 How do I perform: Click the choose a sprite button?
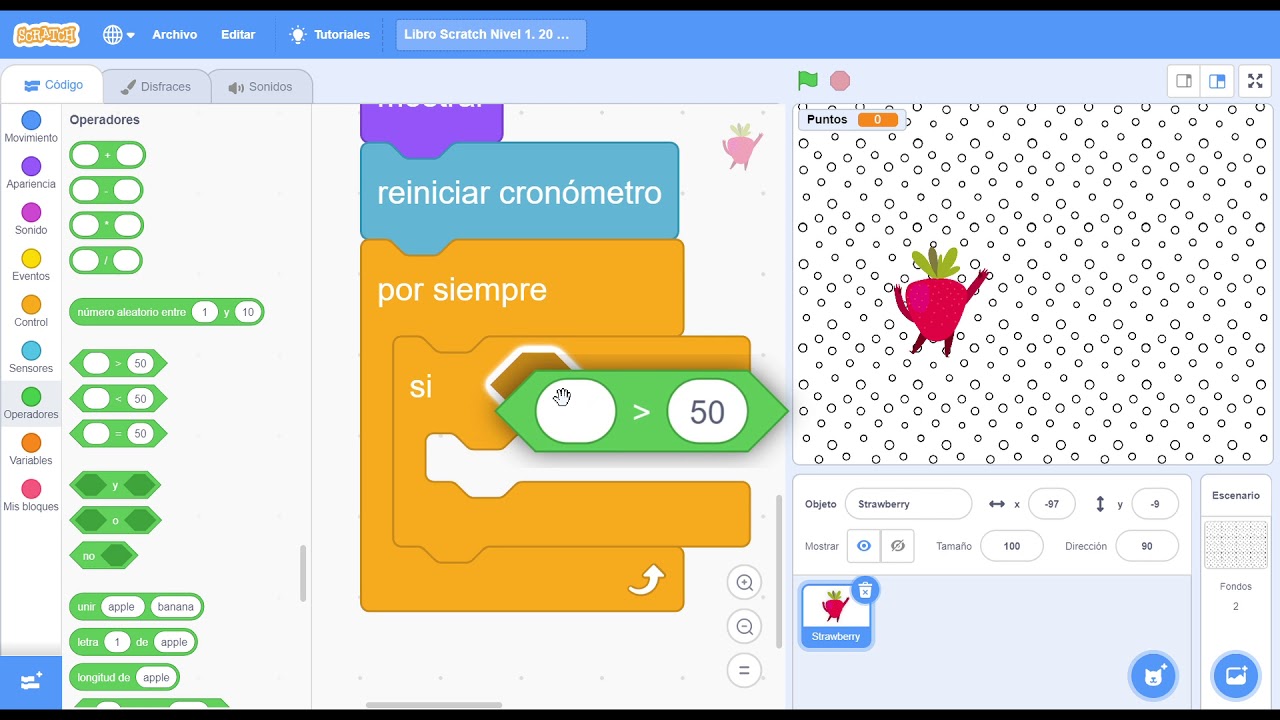[1154, 676]
